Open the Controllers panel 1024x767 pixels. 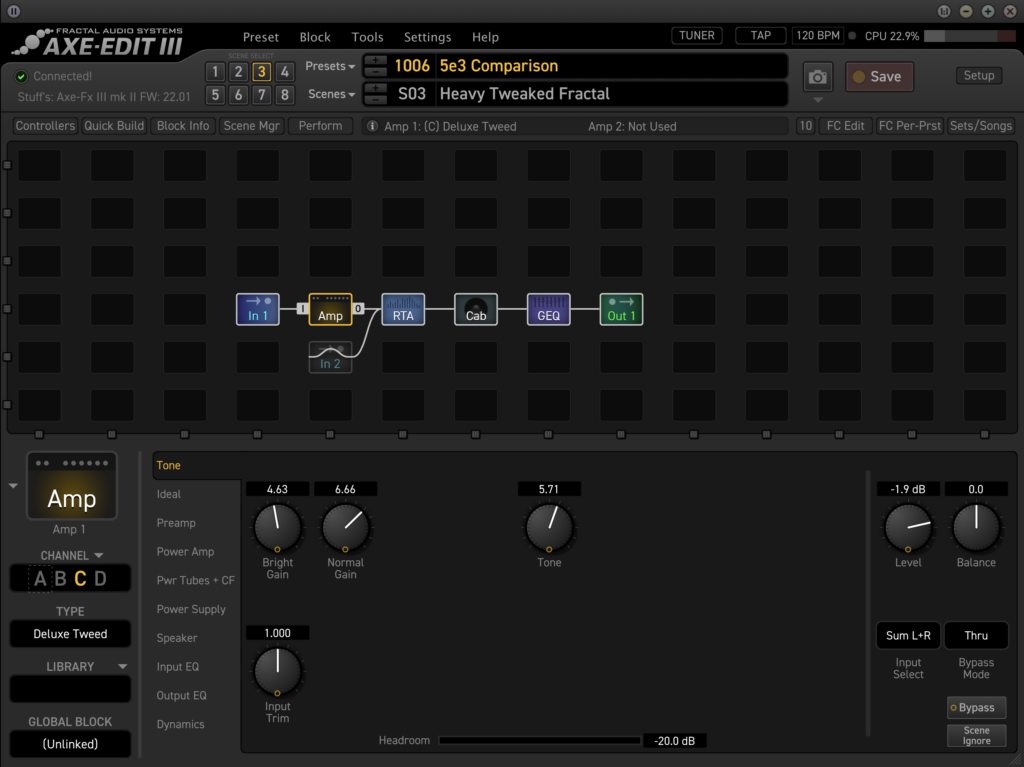(x=45, y=125)
